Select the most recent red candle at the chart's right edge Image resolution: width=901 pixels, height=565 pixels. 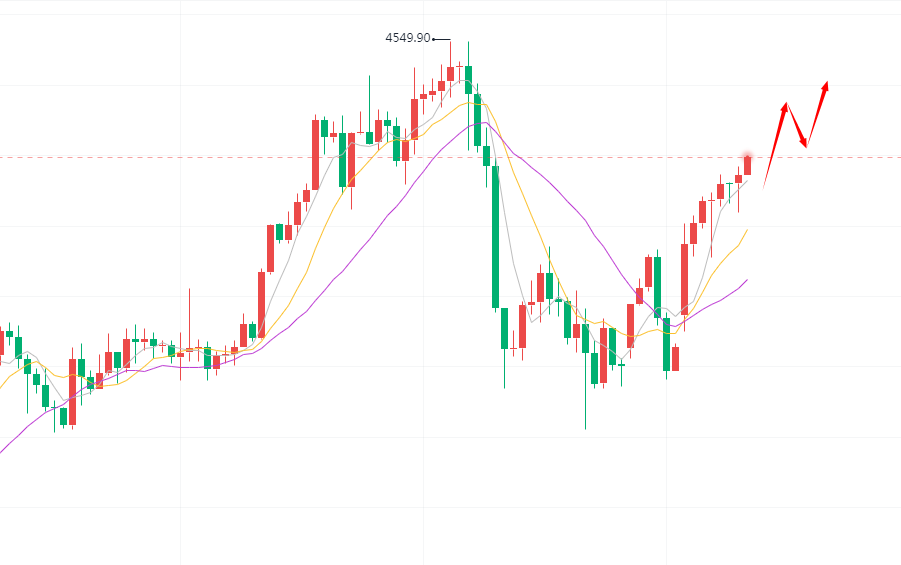[747, 165]
